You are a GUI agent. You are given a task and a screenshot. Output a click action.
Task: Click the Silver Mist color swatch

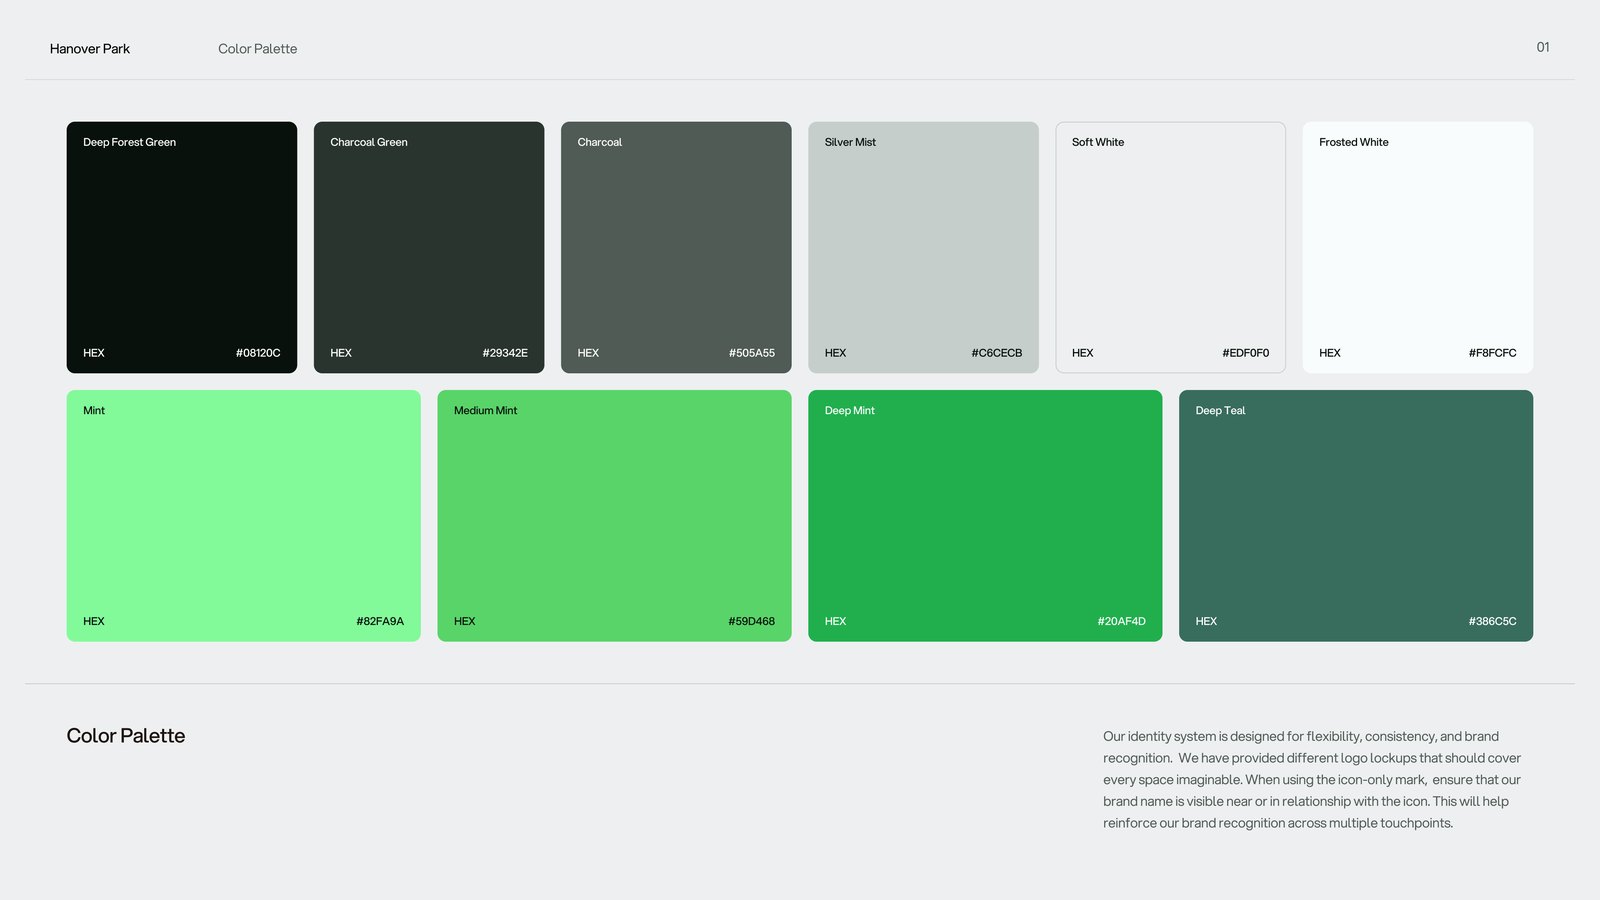[923, 247]
